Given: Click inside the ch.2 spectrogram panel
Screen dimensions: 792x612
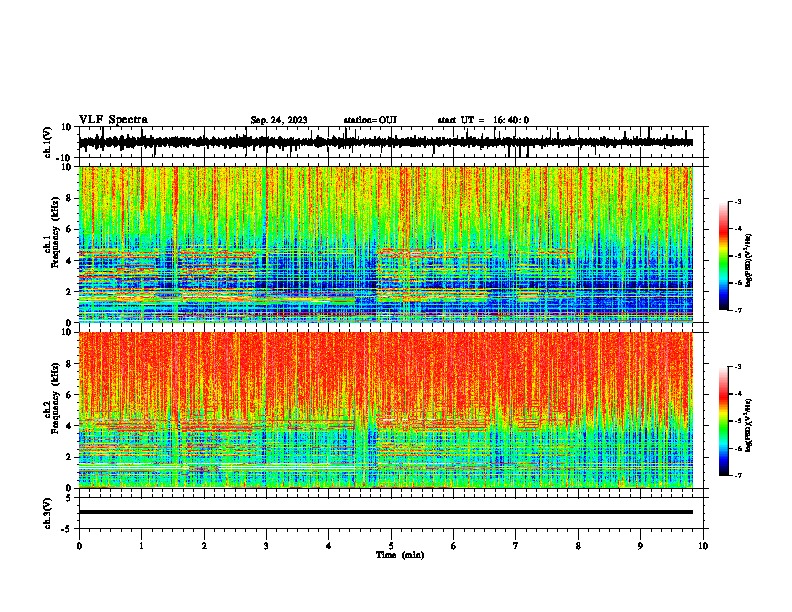Looking at the screenshot, I should pyautogui.click(x=386, y=410).
